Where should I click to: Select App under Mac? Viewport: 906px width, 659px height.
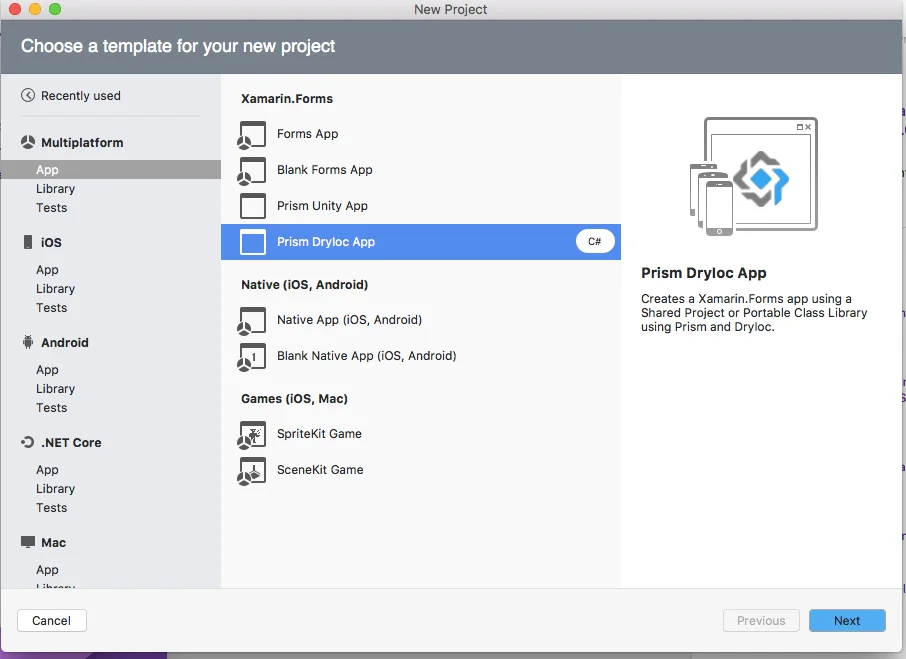(x=47, y=569)
